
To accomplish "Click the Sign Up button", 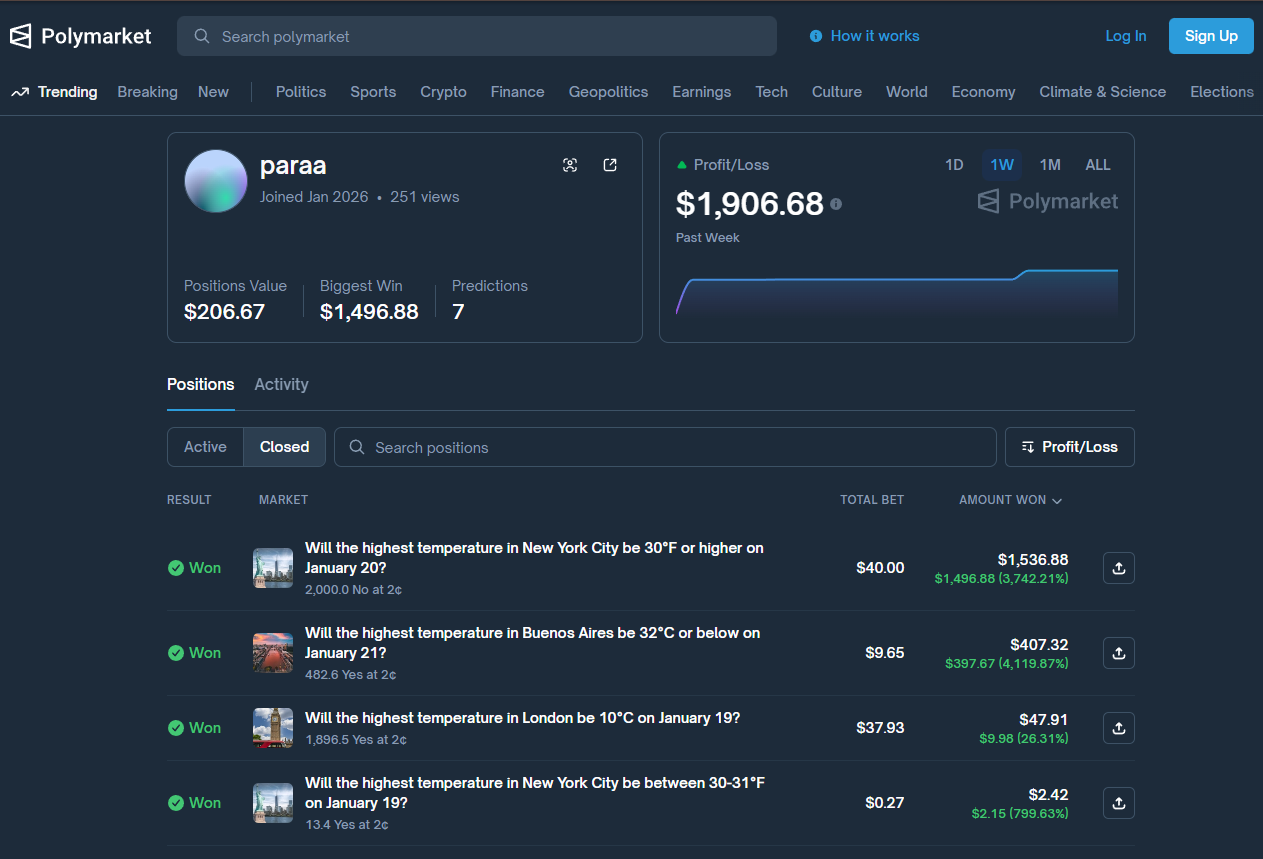I will 1211,36.
